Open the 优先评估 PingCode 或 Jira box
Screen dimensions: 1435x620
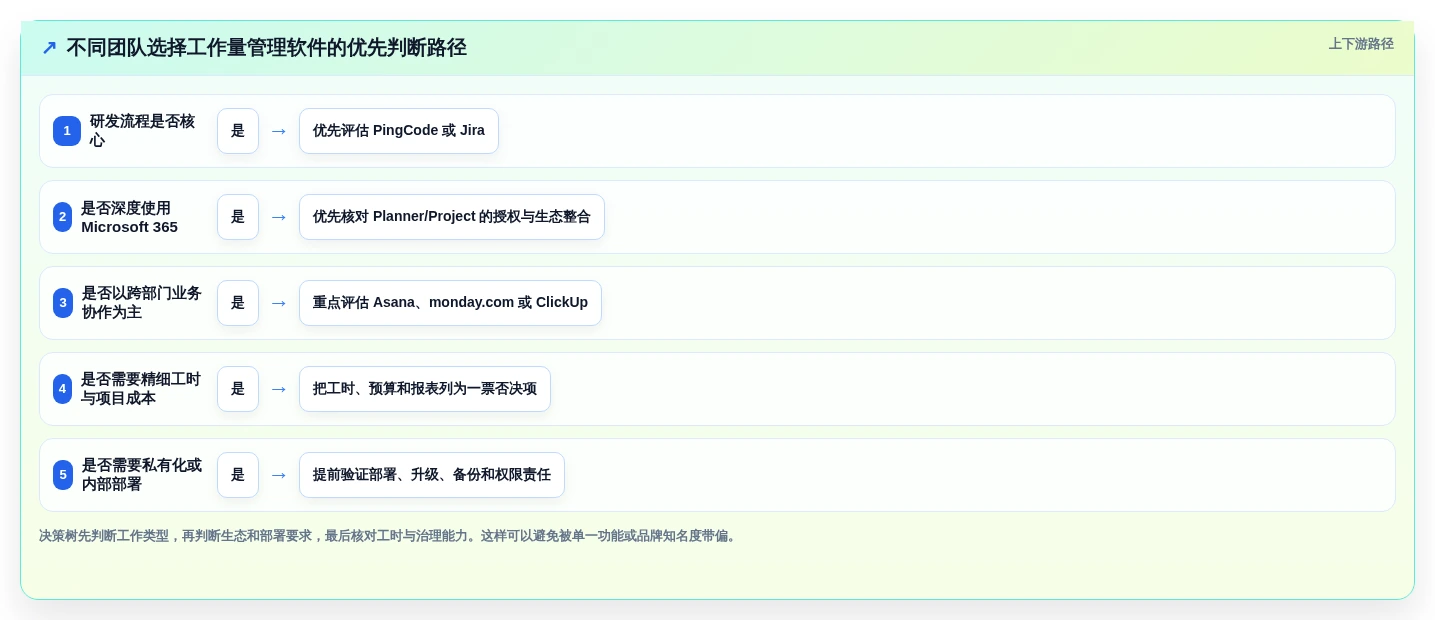click(x=399, y=131)
